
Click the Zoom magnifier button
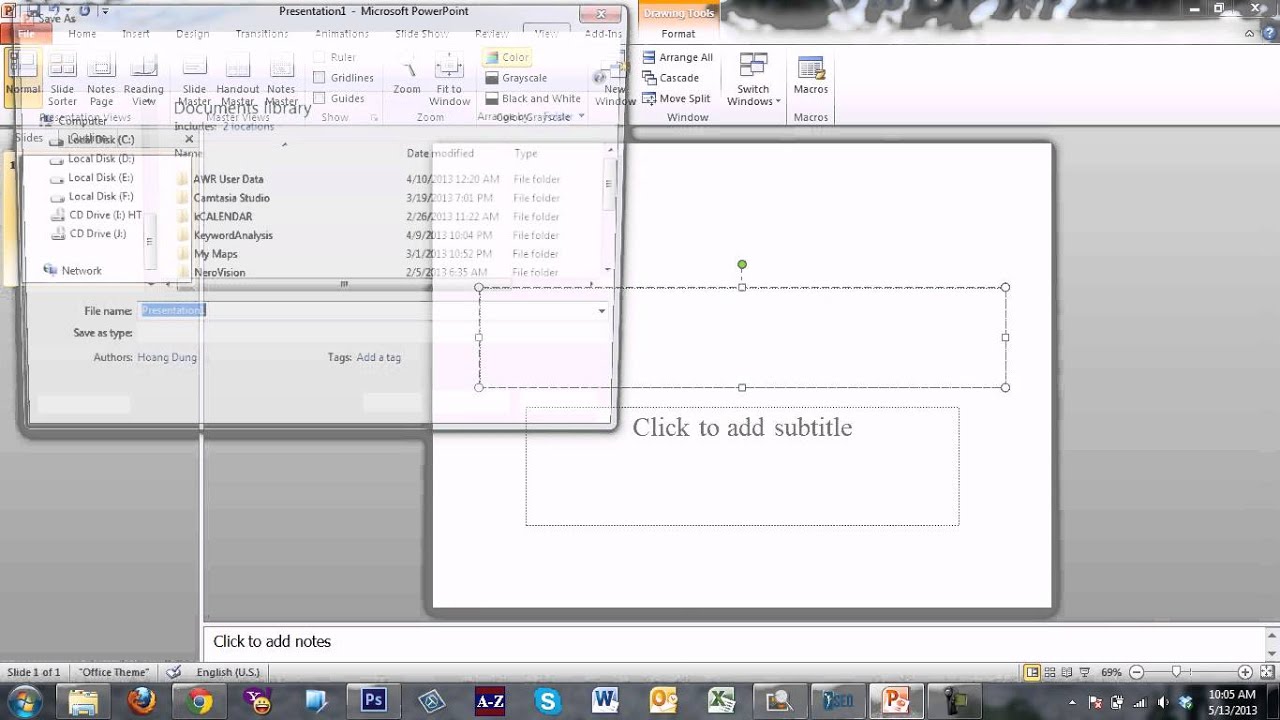pyautogui.click(x=407, y=74)
